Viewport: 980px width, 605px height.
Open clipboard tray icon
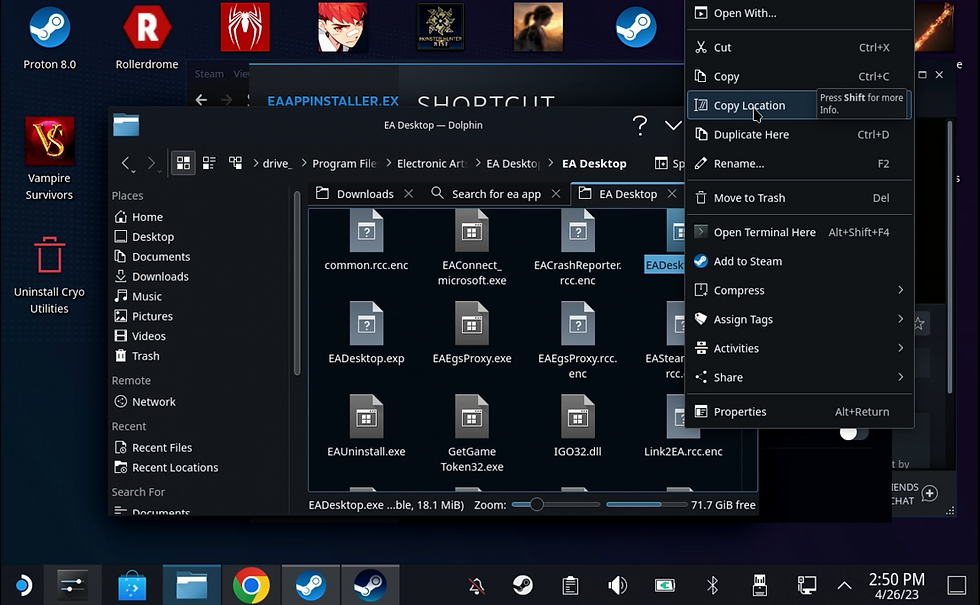pyautogui.click(x=570, y=586)
